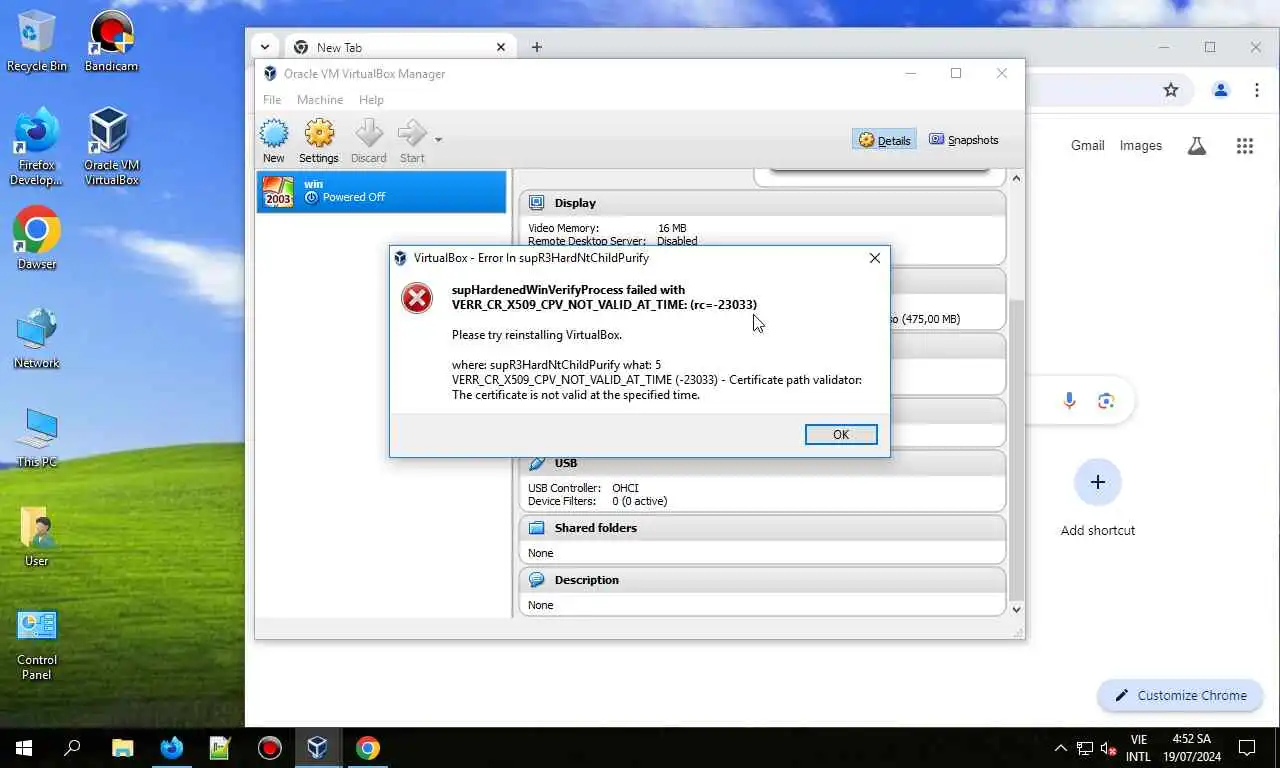Close the VirtualBox error dialog
This screenshot has width=1280, height=768.
coord(875,258)
